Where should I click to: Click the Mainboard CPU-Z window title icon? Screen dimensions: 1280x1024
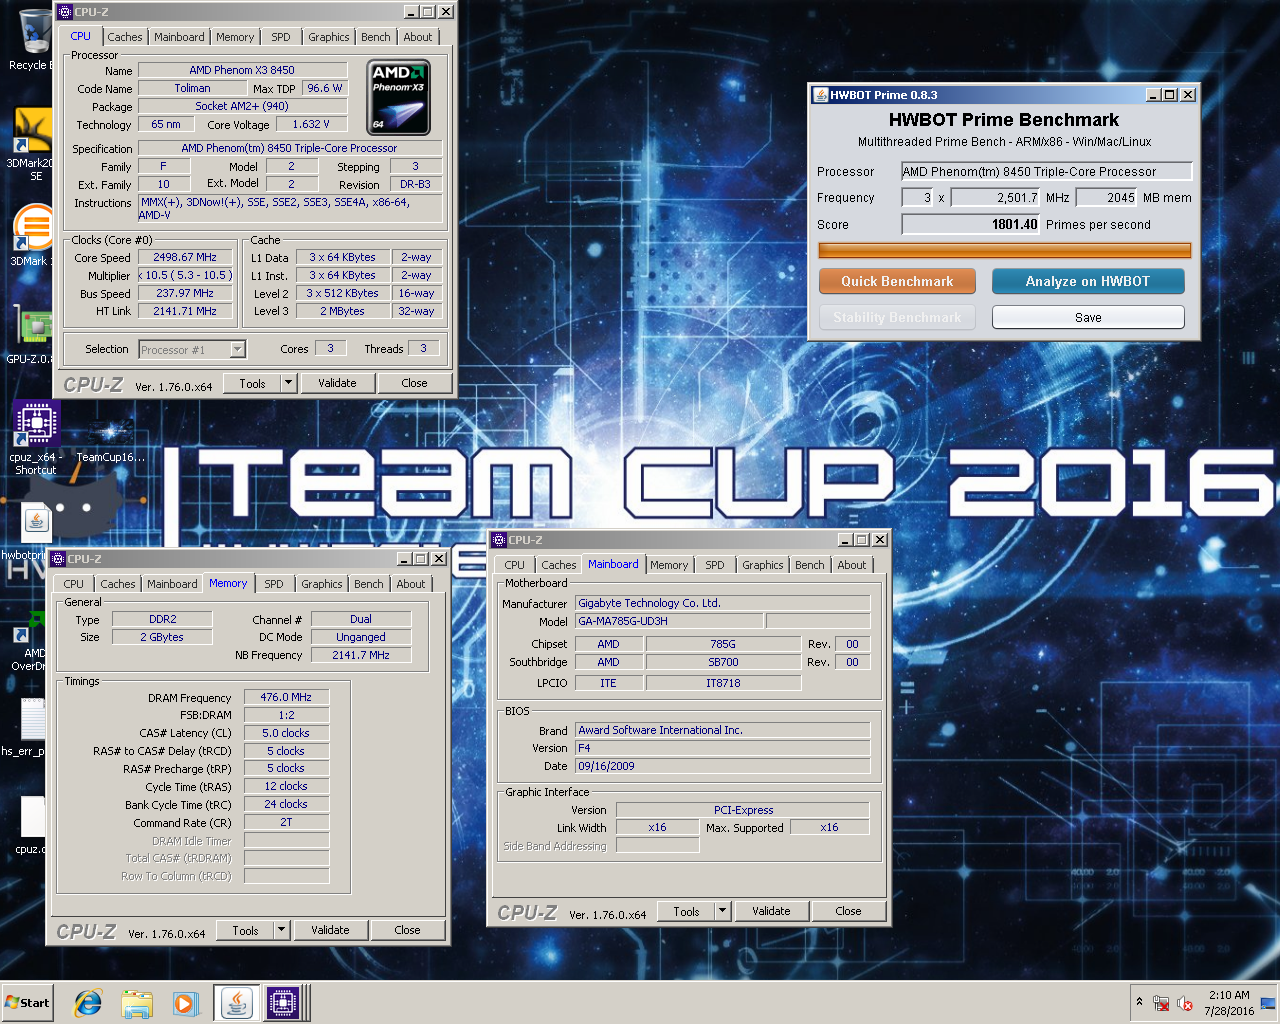pyautogui.click(x=499, y=540)
